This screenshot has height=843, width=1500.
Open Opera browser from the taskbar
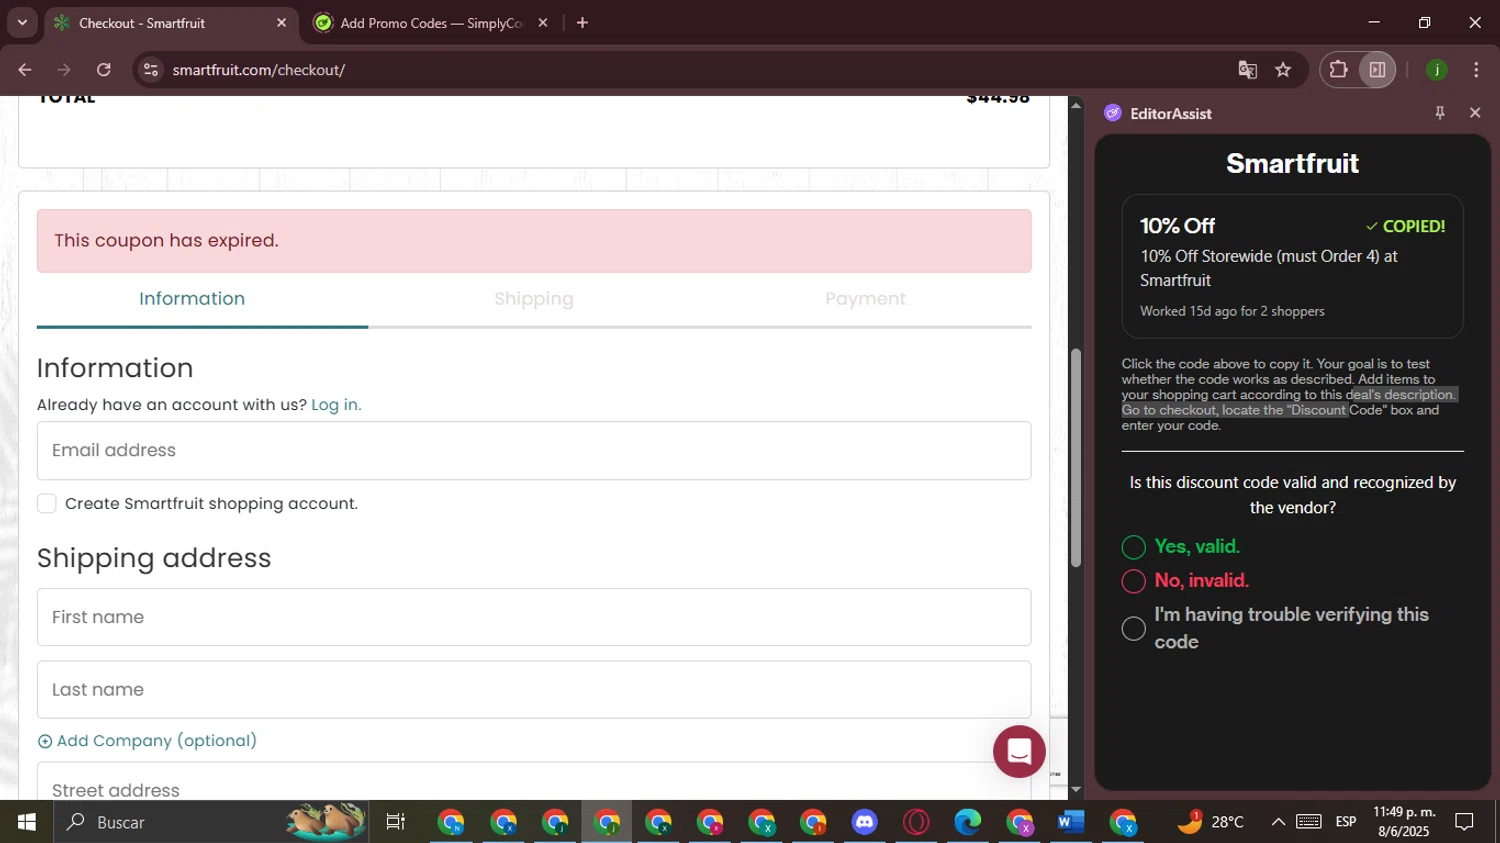(916, 822)
